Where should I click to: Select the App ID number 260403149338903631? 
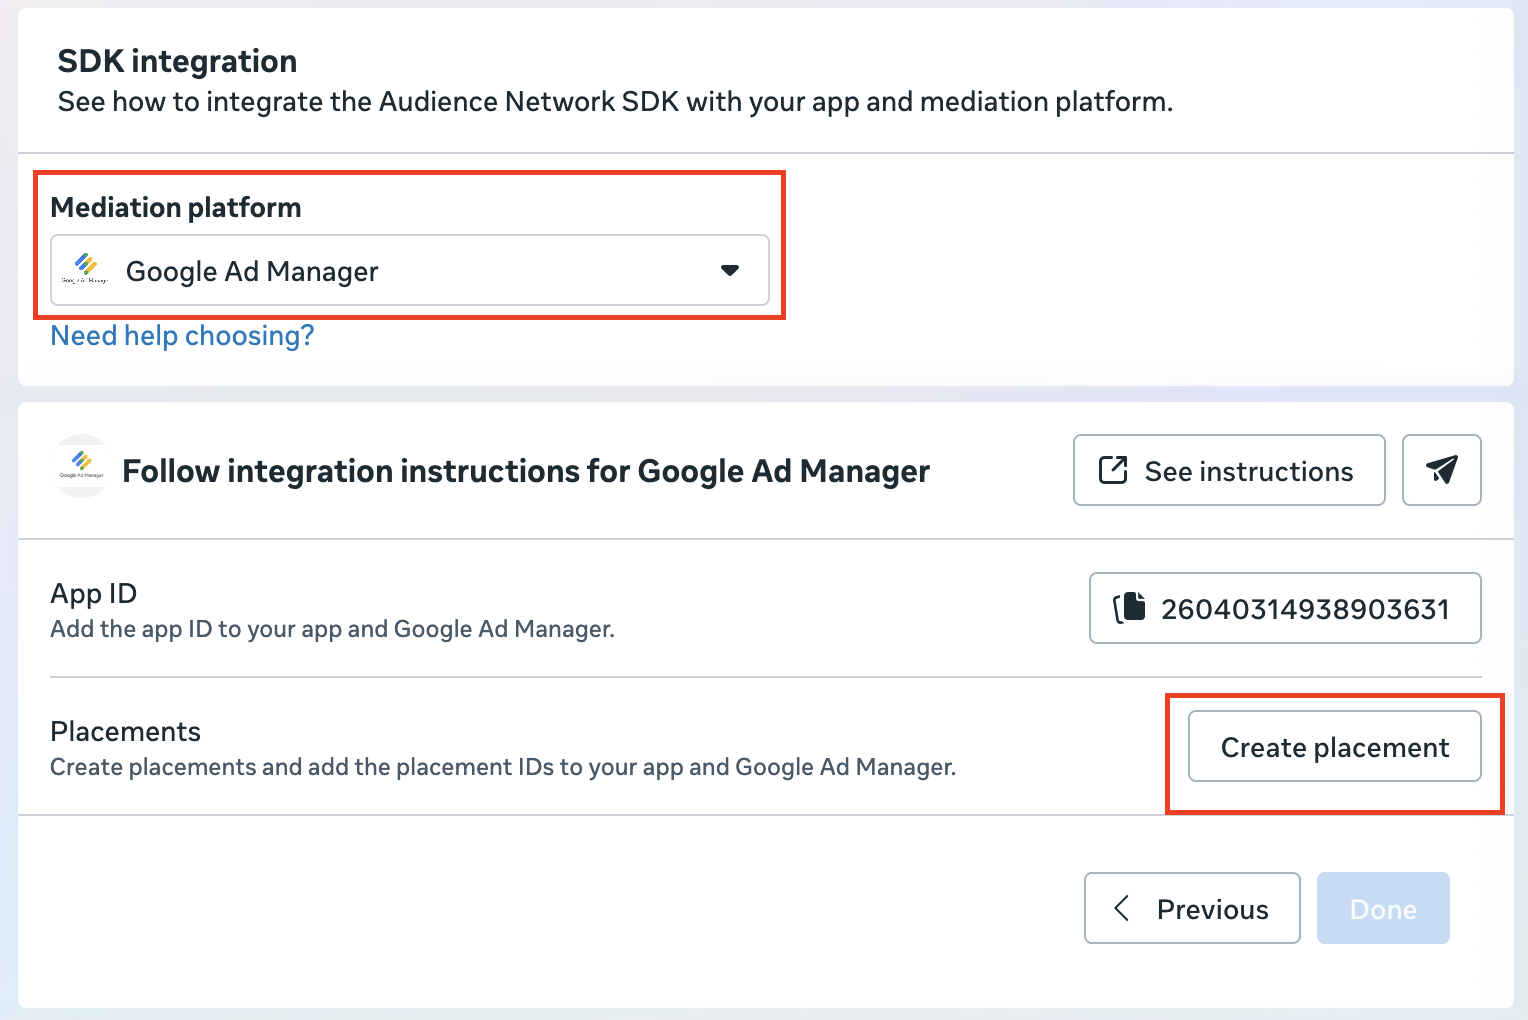(1305, 609)
